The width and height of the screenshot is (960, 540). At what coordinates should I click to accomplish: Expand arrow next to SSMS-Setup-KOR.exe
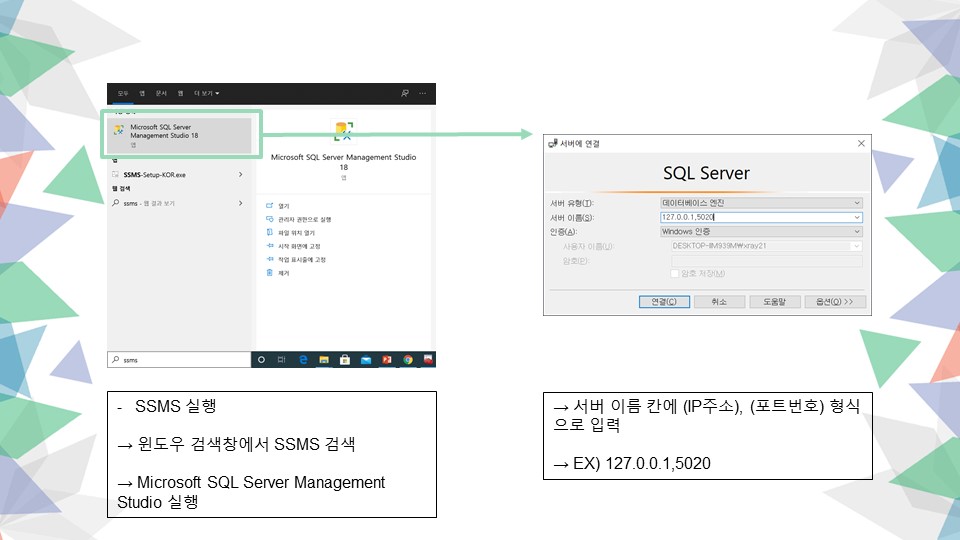[x=241, y=174]
